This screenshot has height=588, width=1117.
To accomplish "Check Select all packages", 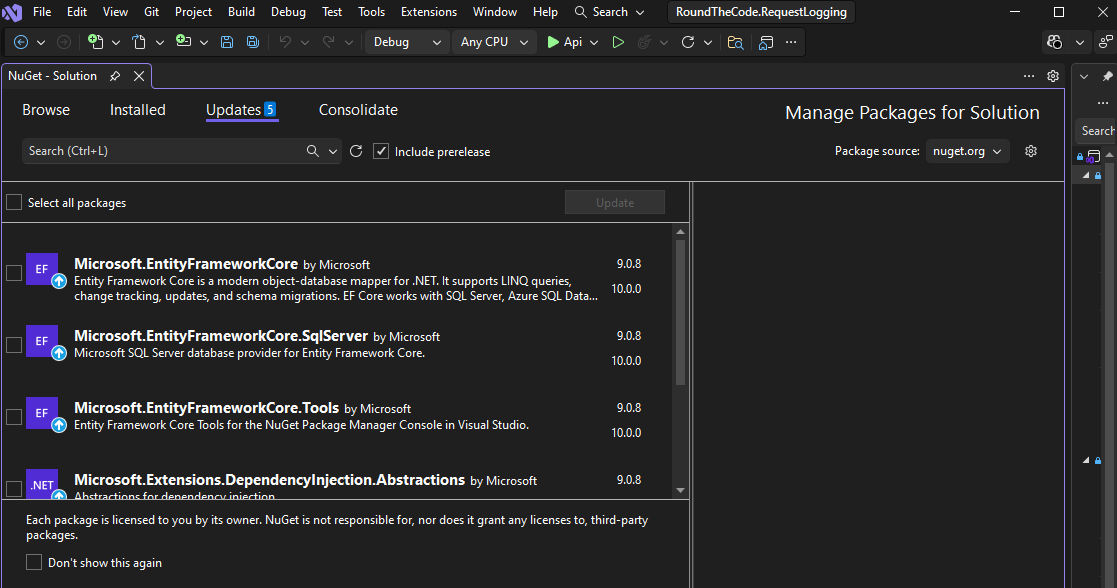I will pyautogui.click(x=14, y=202).
